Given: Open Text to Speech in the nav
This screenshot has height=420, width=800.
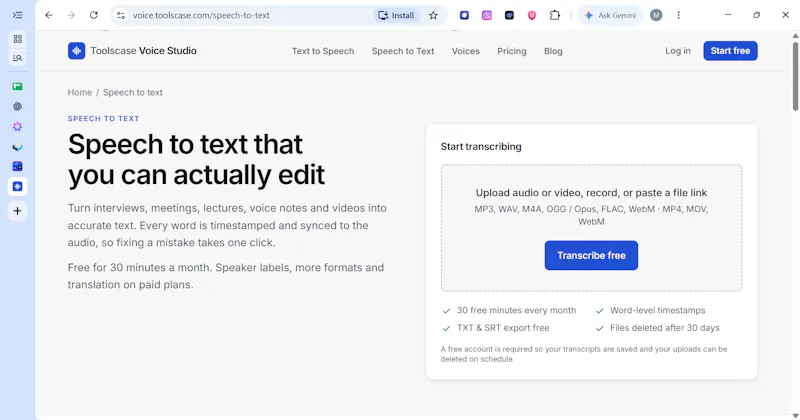Looking at the screenshot, I should tap(323, 51).
